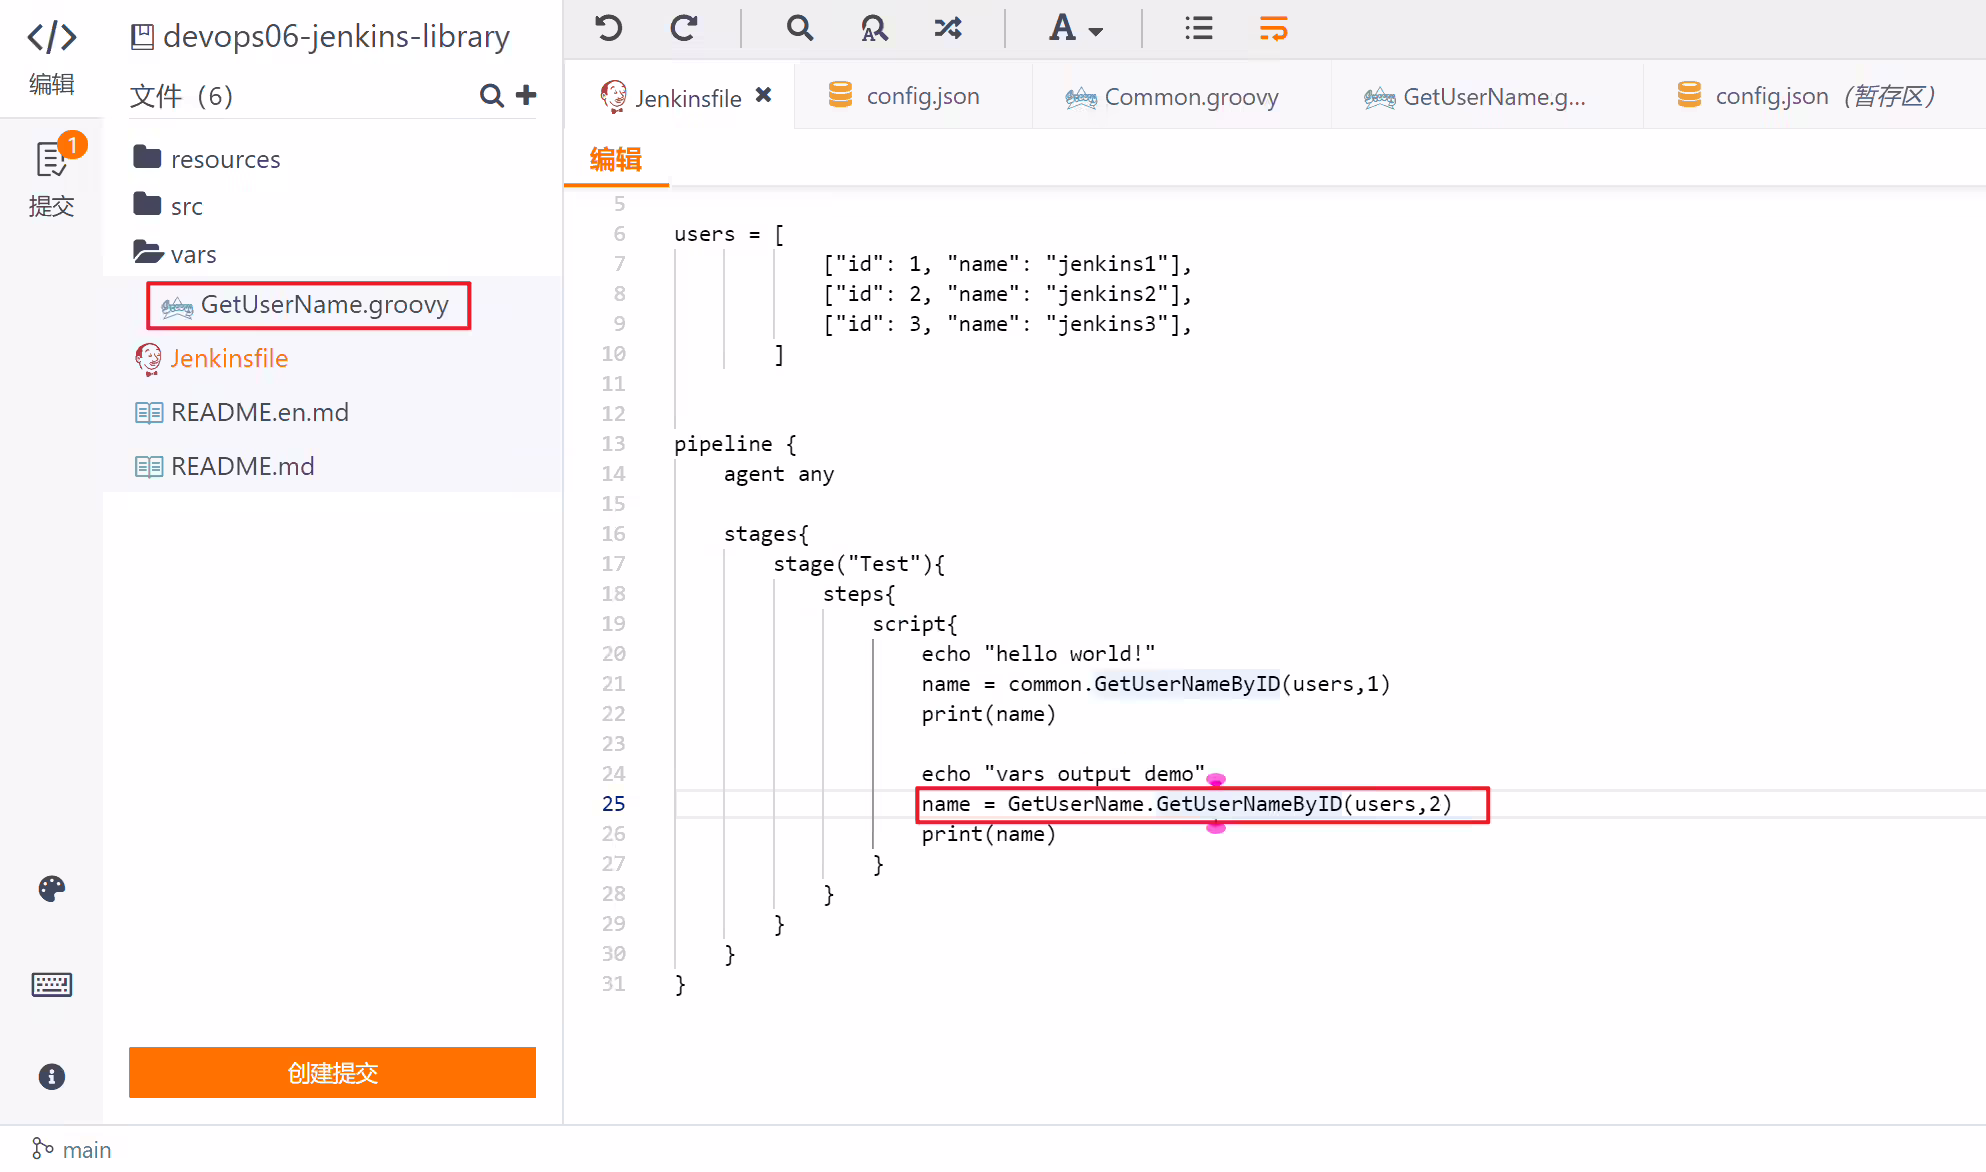The width and height of the screenshot is (1986, 1172).
Task: Switch to the config.json staged tab
Action: click(1808, 96)
